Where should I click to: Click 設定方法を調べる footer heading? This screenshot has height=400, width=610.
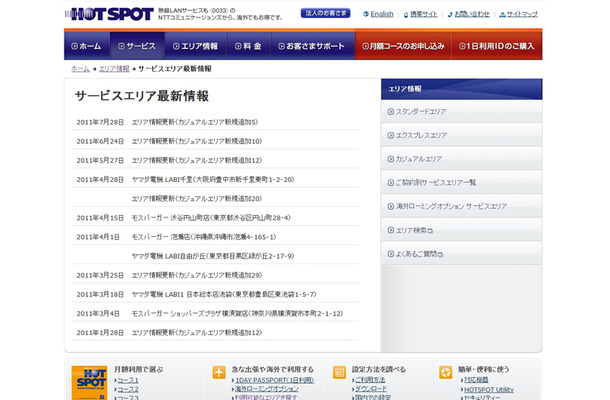pyautogui.click(x=379, y=369)
